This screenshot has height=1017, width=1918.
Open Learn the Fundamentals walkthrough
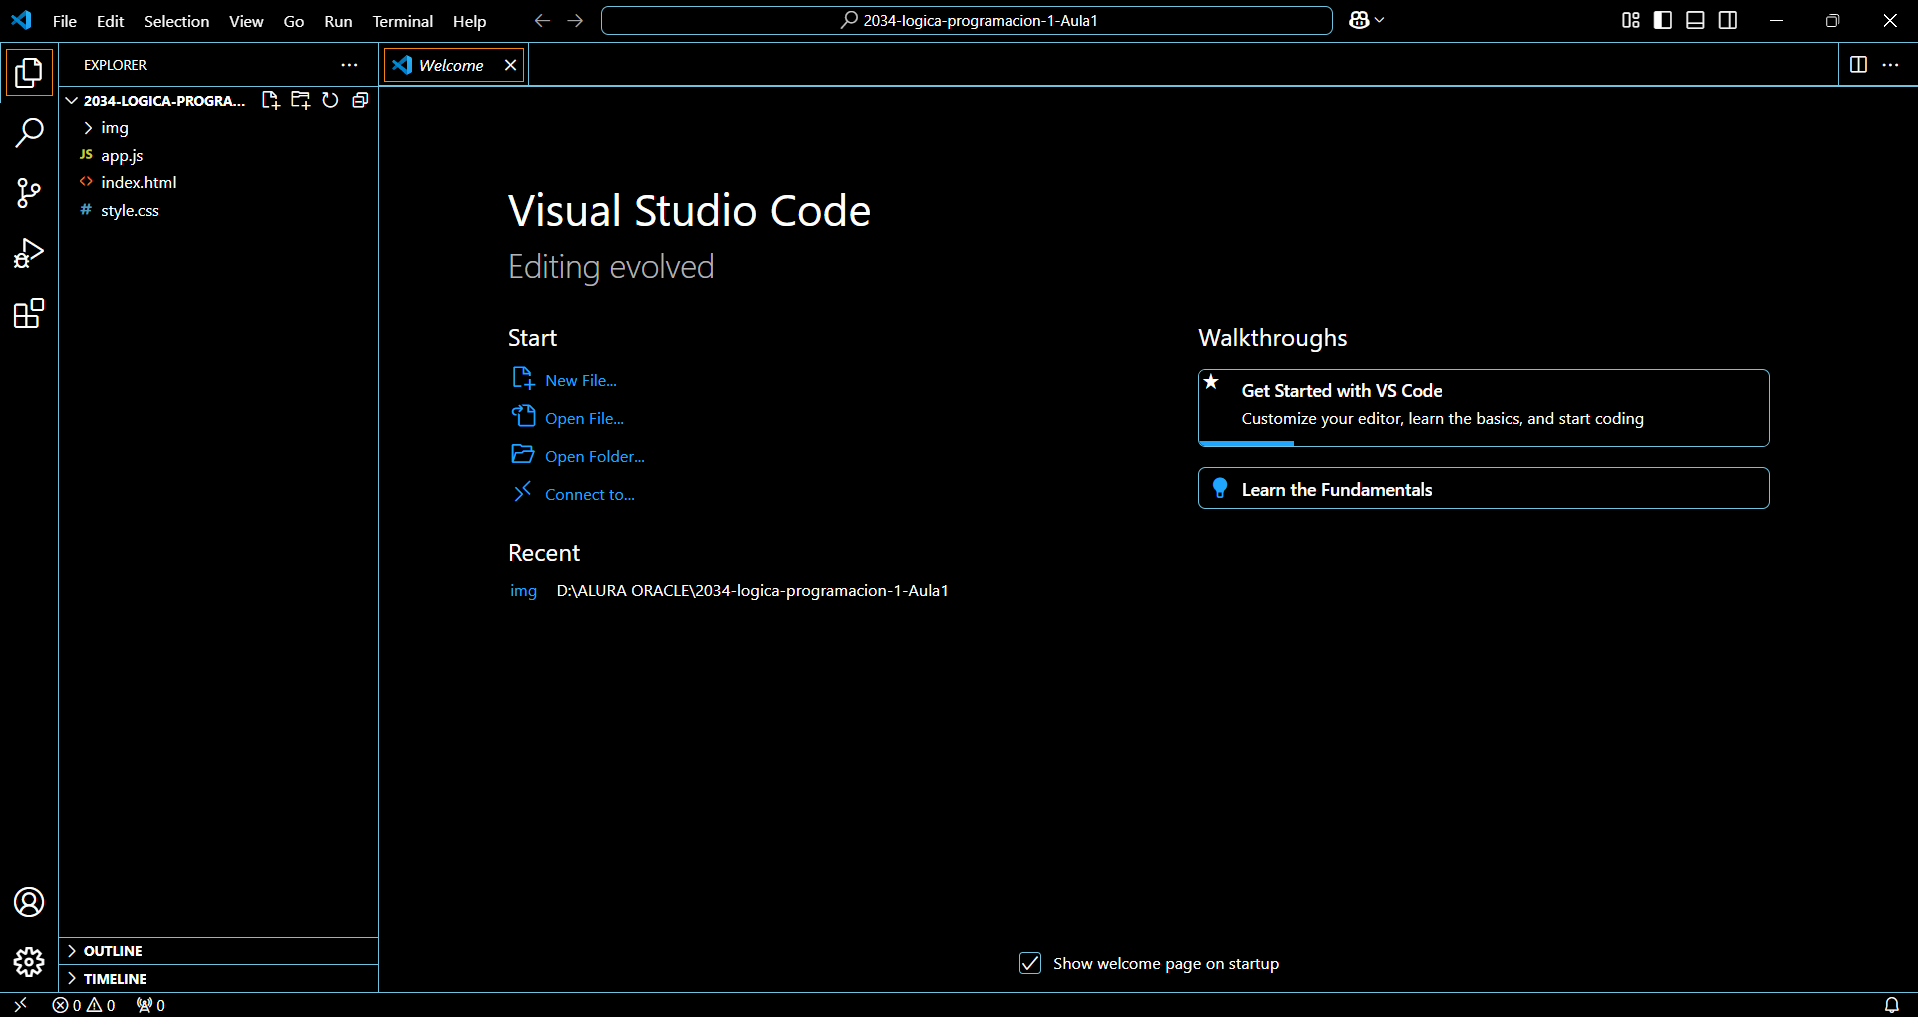[1483, 489]
